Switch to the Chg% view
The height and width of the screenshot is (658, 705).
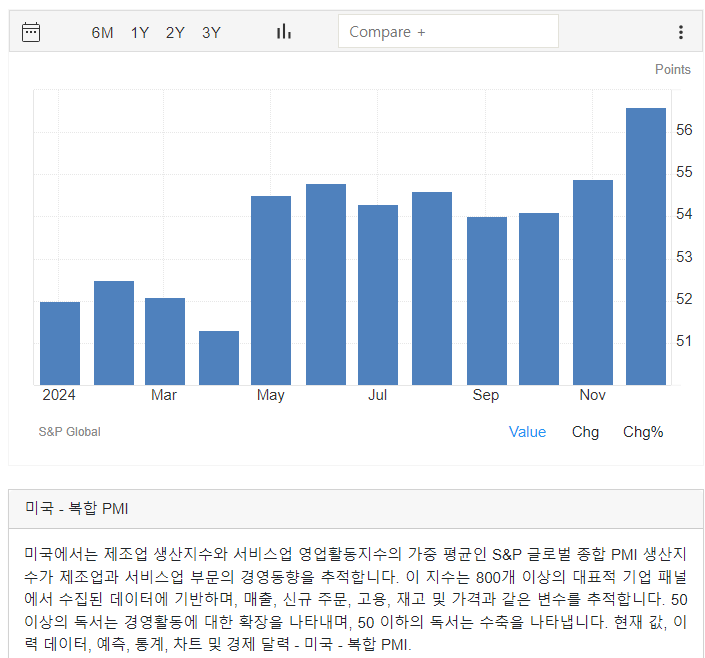pos(643,432)
